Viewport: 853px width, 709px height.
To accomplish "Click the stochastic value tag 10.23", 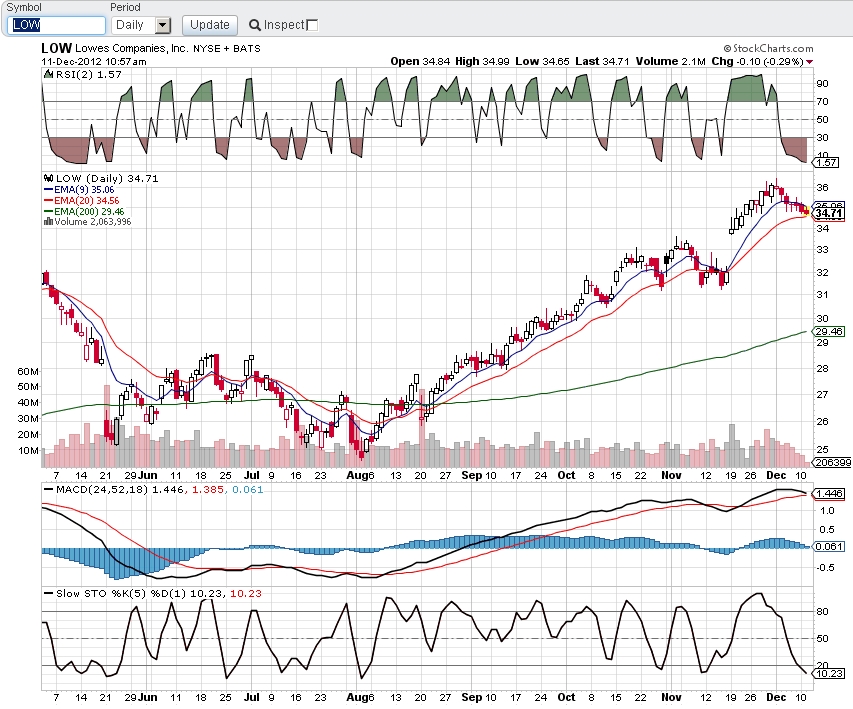I will [x=828, y=674].
